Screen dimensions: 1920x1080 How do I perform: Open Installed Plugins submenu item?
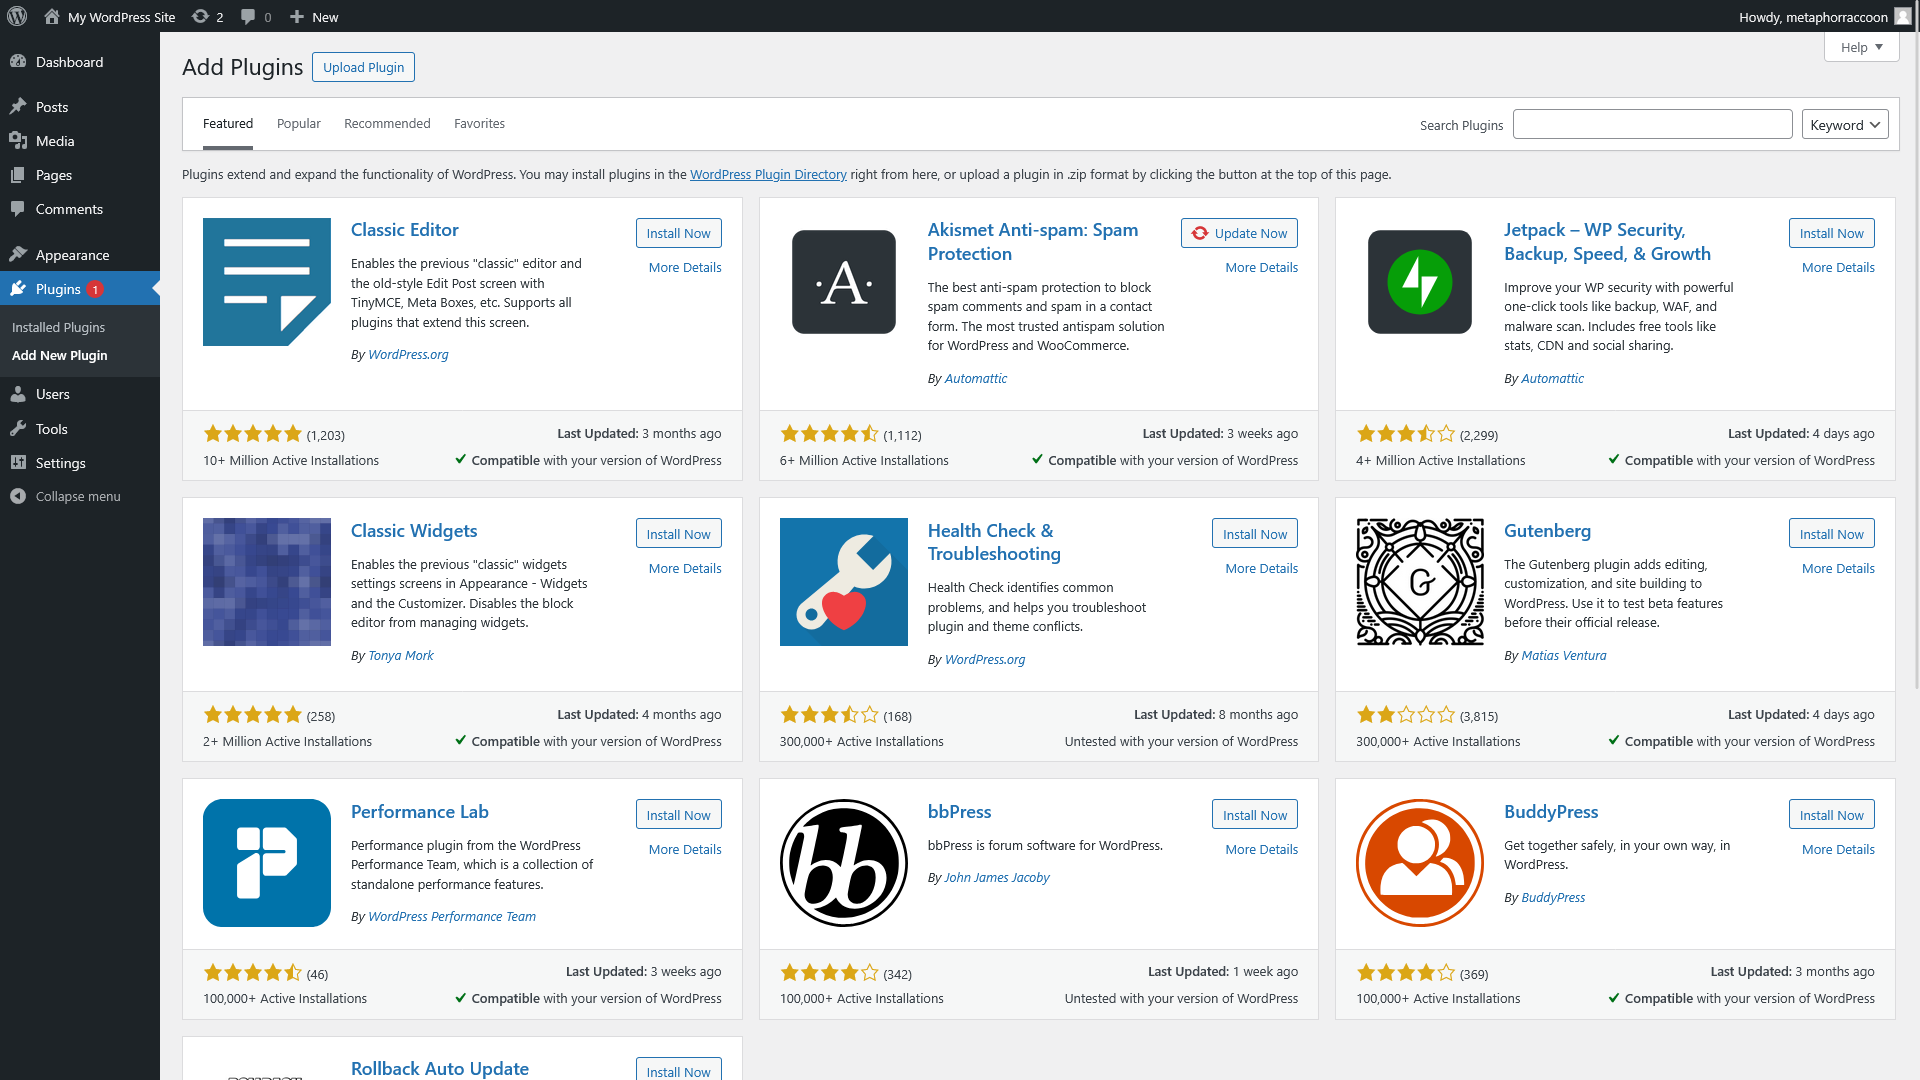point(58,327)
